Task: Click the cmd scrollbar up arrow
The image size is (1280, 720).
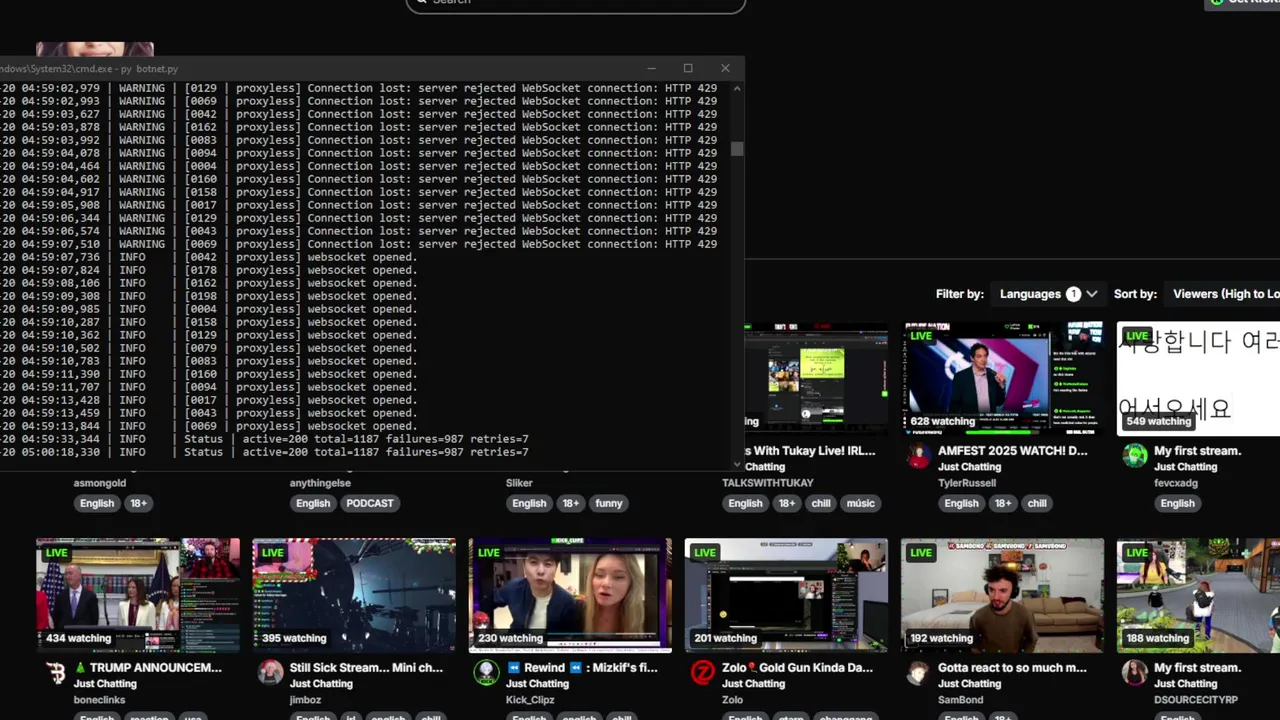Action: 737,88
